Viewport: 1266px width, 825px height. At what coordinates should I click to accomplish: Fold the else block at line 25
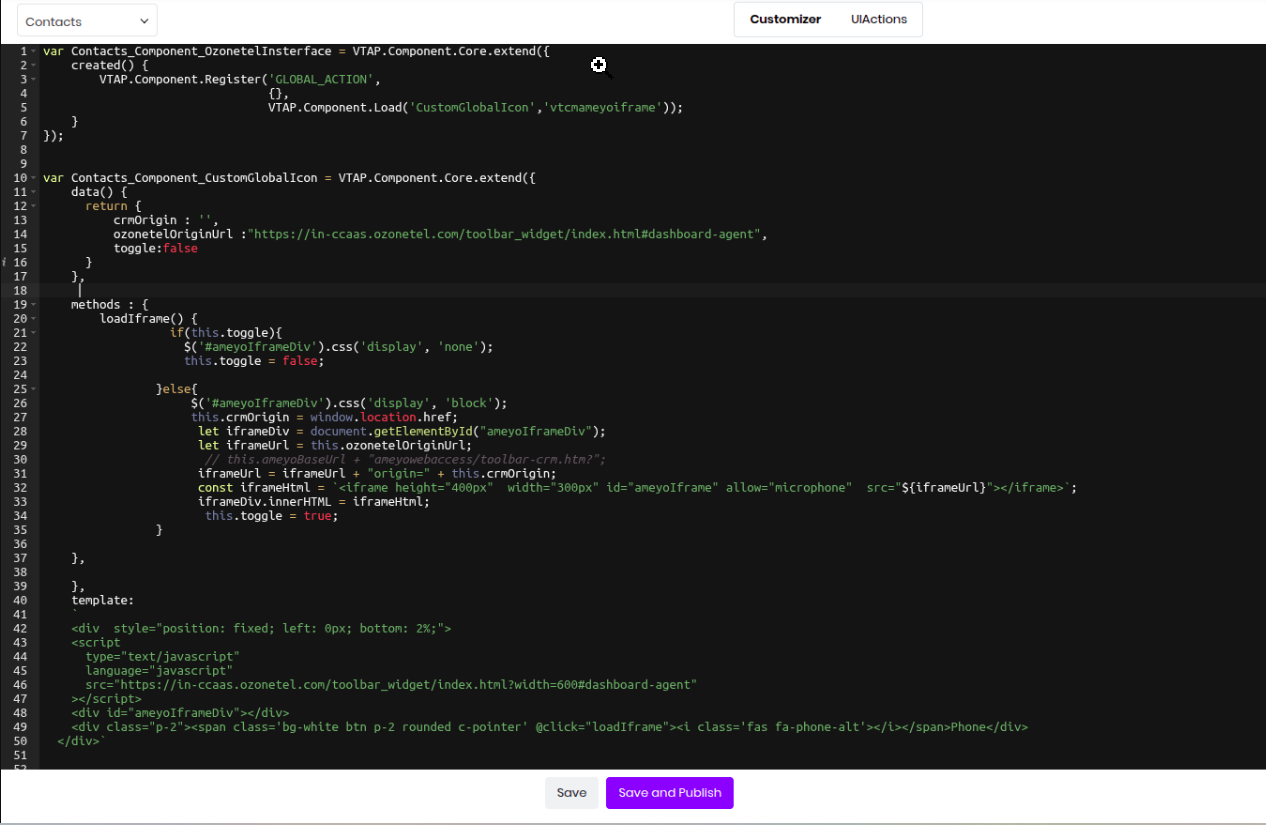(35, 389)
